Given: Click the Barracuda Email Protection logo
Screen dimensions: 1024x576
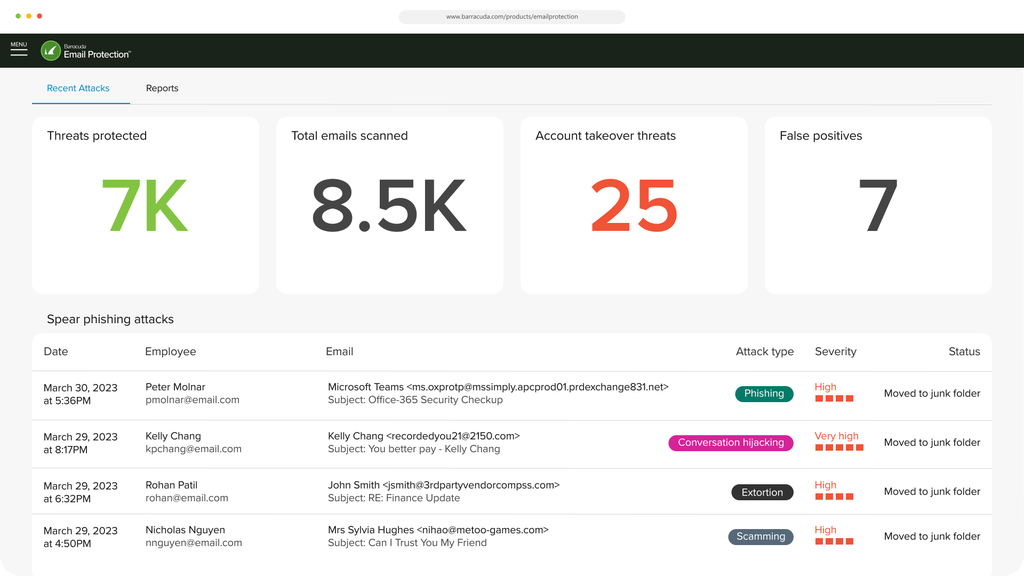Looking at the screenshot, I should 86,50.
